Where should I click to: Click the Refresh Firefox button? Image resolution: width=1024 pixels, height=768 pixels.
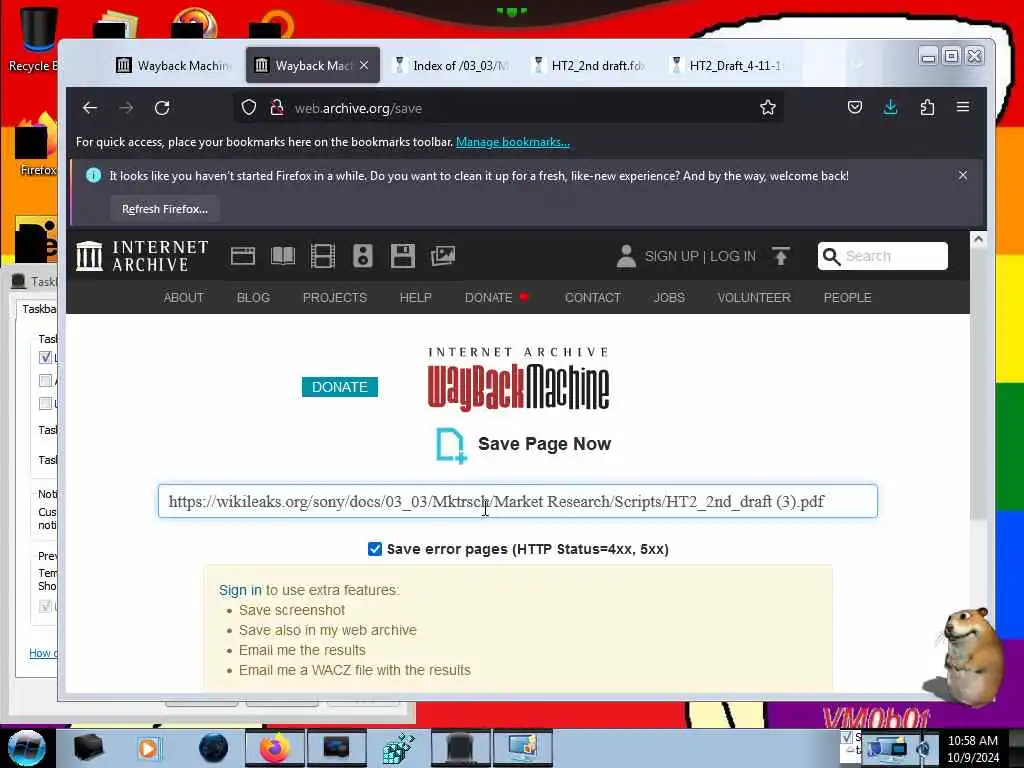click(165, 209)
